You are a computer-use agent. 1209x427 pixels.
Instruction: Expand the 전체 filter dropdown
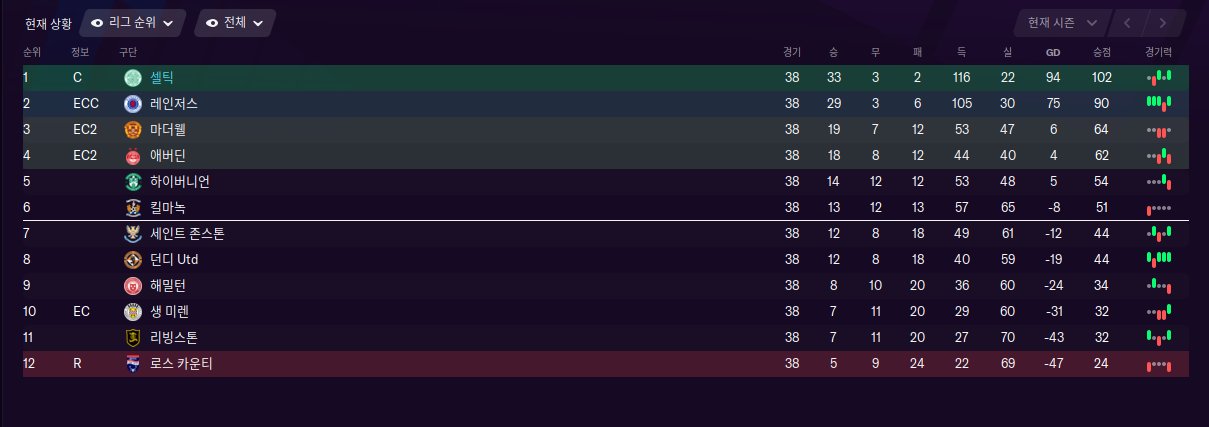click(x=235, y=22)
